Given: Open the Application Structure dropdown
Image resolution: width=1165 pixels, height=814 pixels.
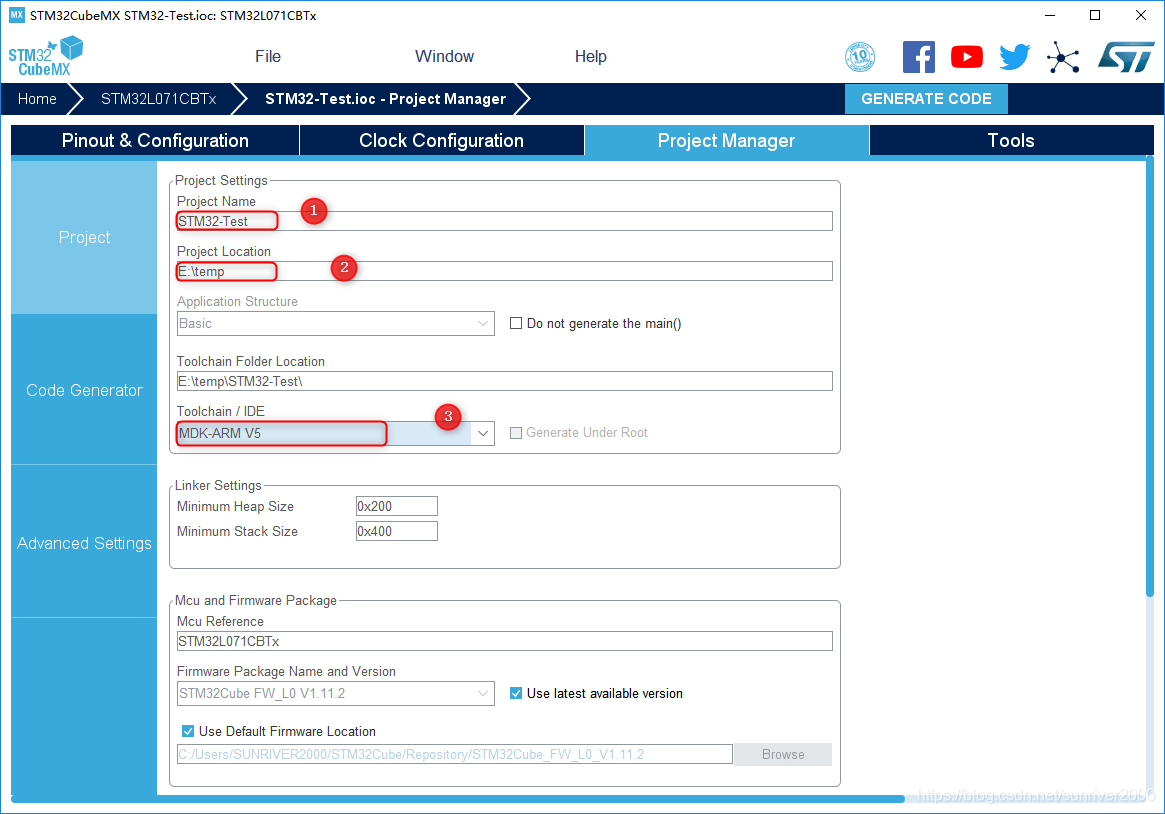Looking at the screenshot, I should (335, 323).
